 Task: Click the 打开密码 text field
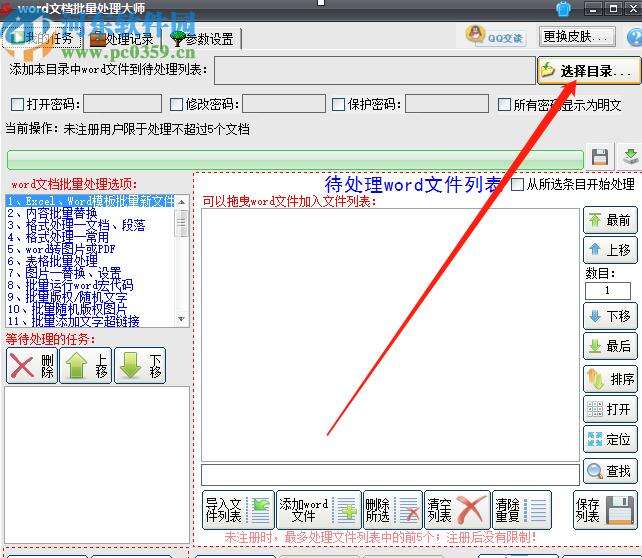122,104
